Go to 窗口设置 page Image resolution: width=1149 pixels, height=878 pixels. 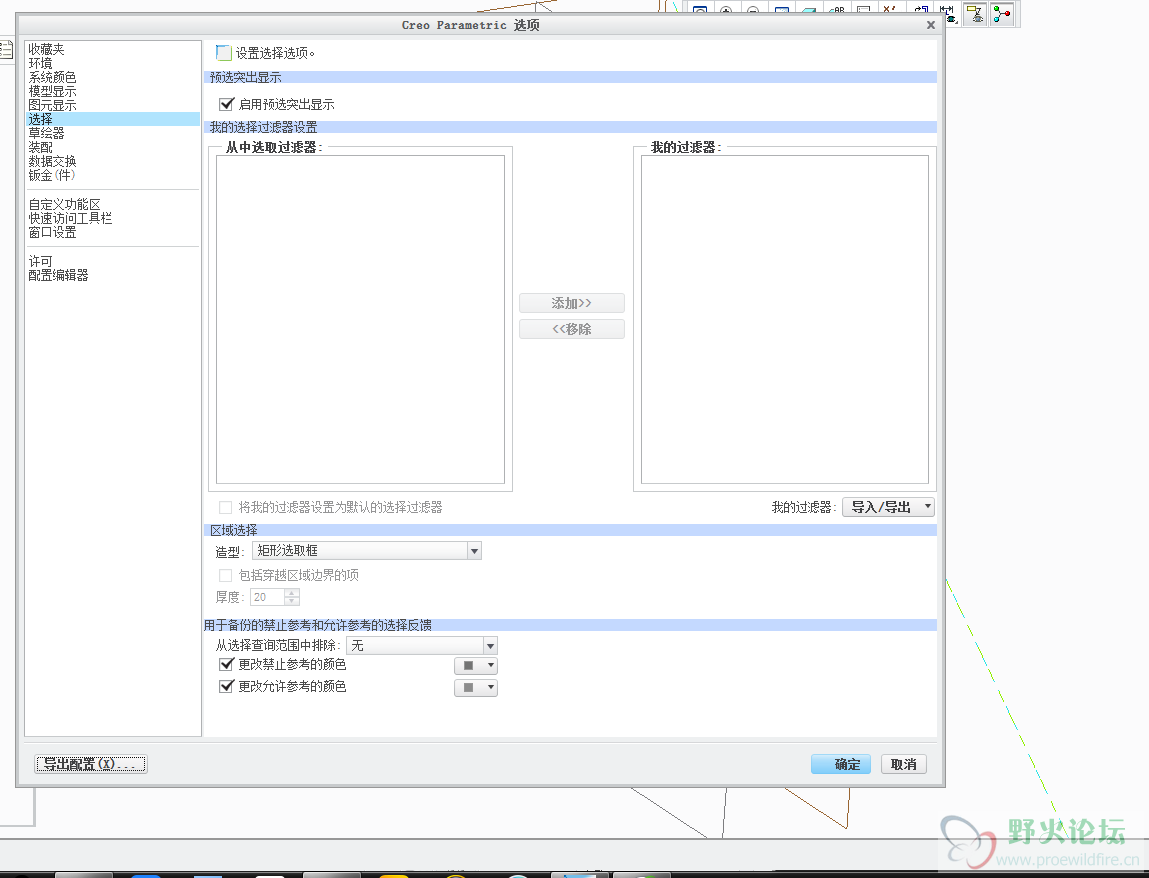pyautogui.click(x=52, y=232)
